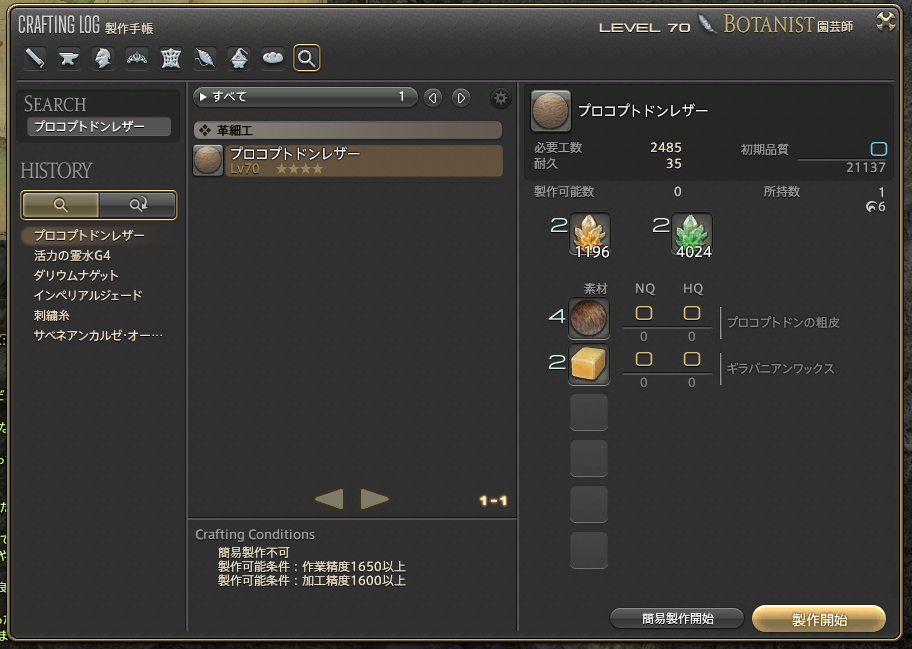Open the recipe search magnifier tab
Image resolution: width=912 pixels, height=649 pixels.
[x=307, y=58]
